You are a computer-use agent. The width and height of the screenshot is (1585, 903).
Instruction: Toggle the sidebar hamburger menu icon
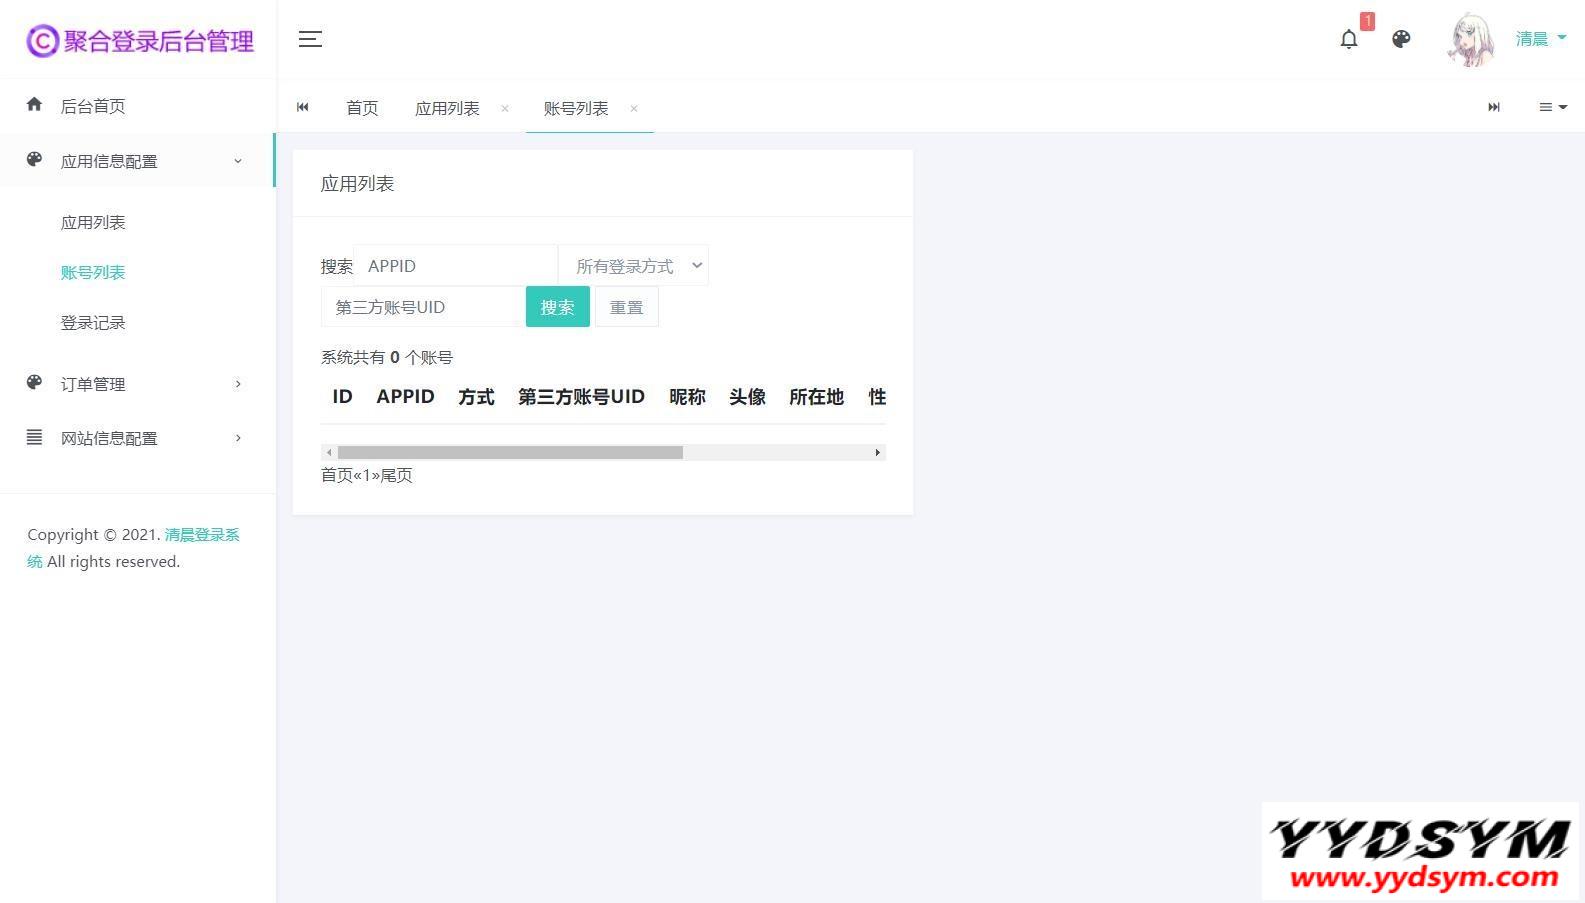tap(310, 39)
